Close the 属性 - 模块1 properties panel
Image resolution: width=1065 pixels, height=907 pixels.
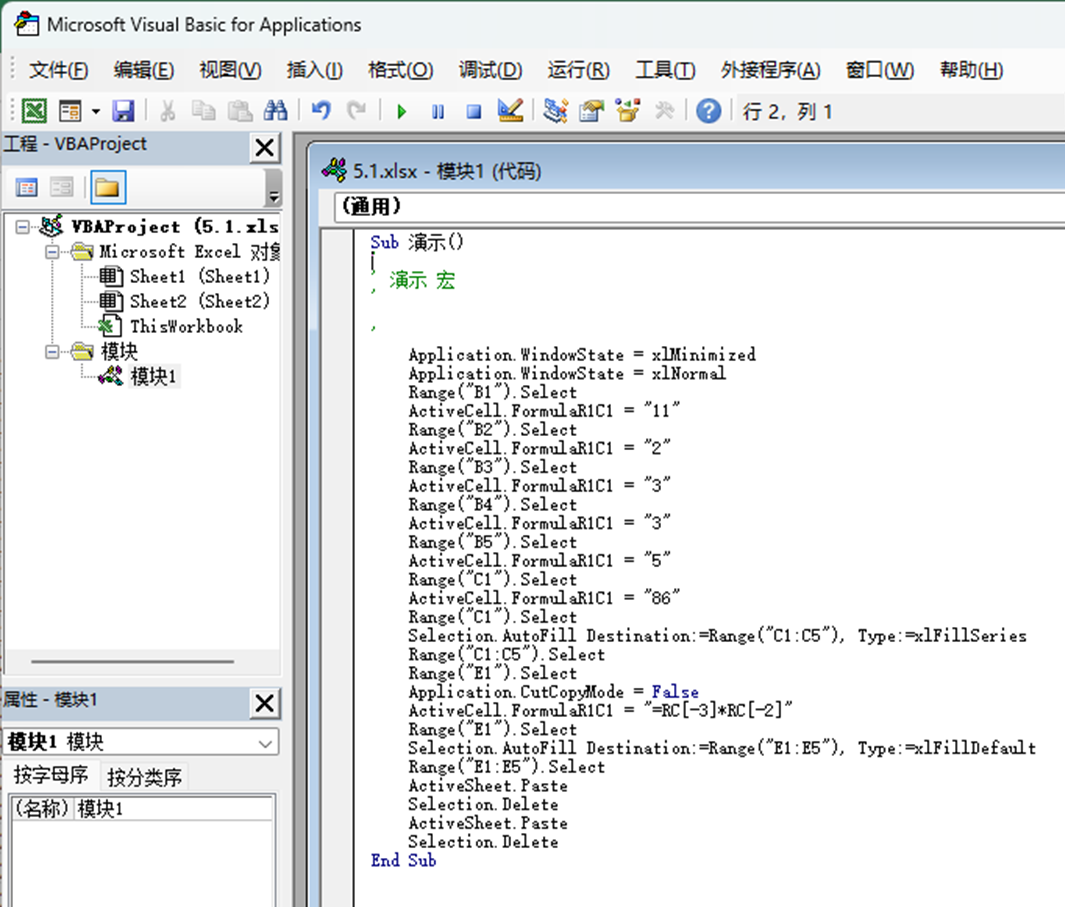click(265, 703)
